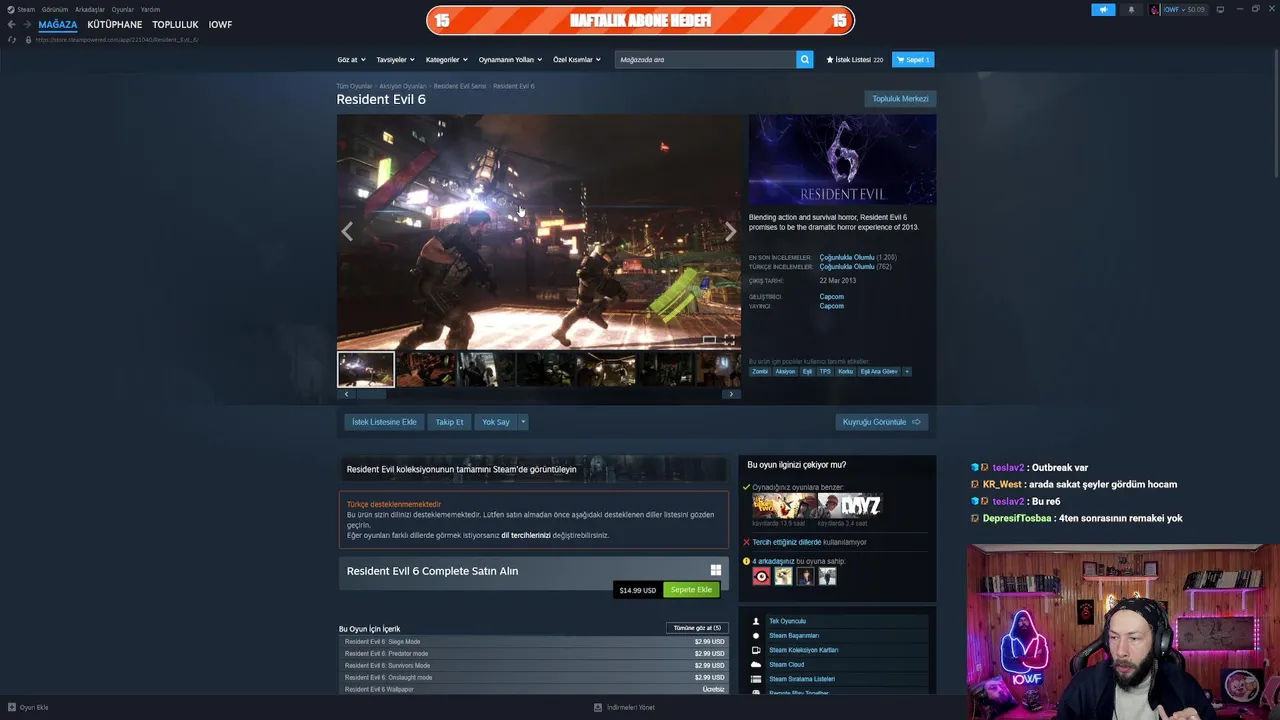Click the Yok Say button
The width and height of the screenshot is (1280, 720).
tap(496, 422)
